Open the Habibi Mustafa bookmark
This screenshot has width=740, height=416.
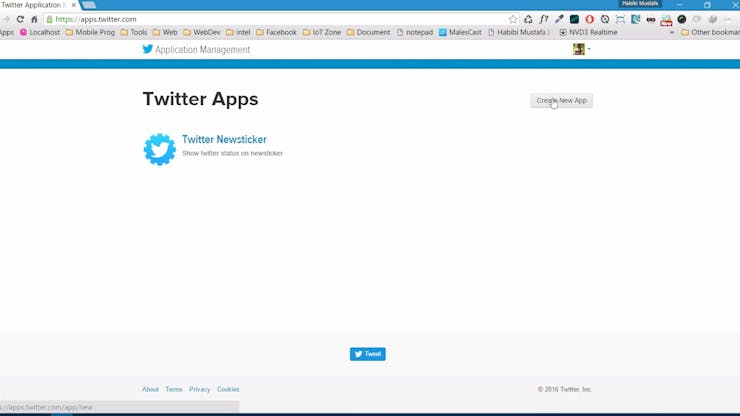(x=519, y=32)
